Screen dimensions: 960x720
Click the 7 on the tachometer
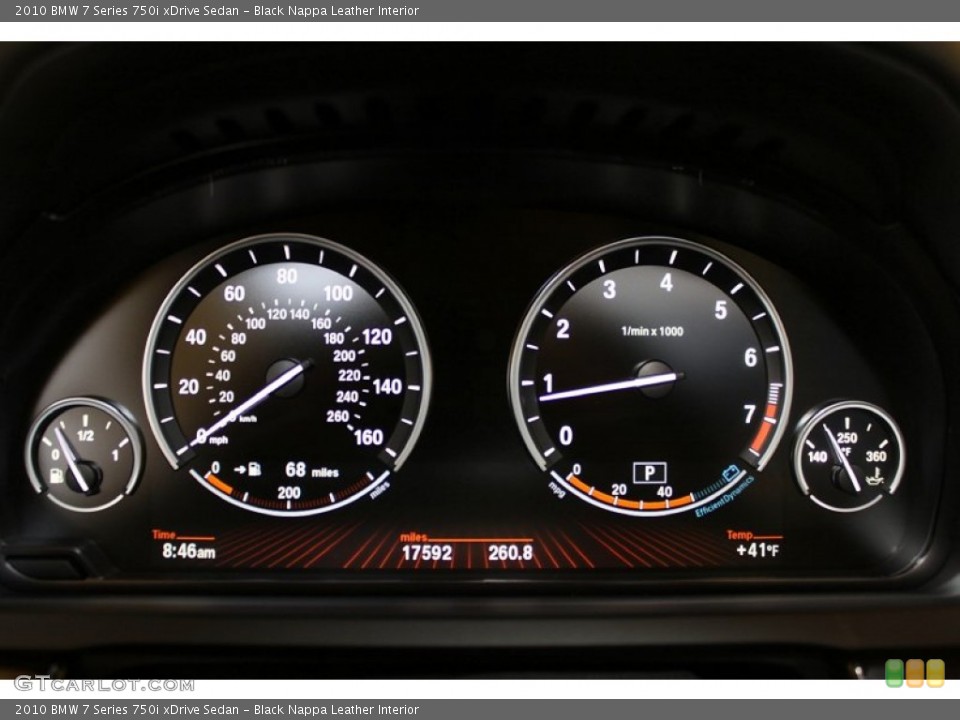pyautogui.click(x=749, y=414)
